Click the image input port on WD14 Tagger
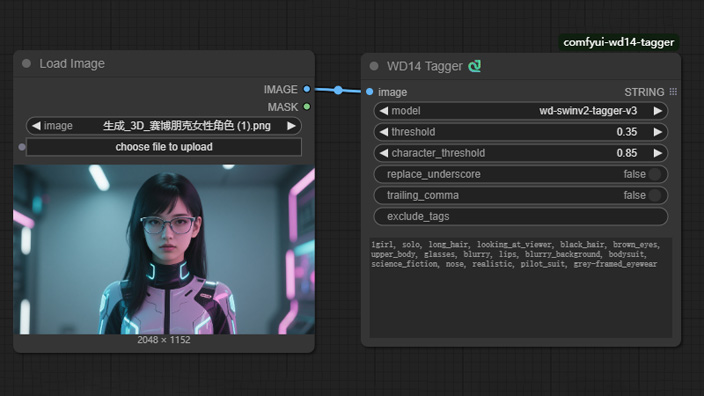 [370, 92]
